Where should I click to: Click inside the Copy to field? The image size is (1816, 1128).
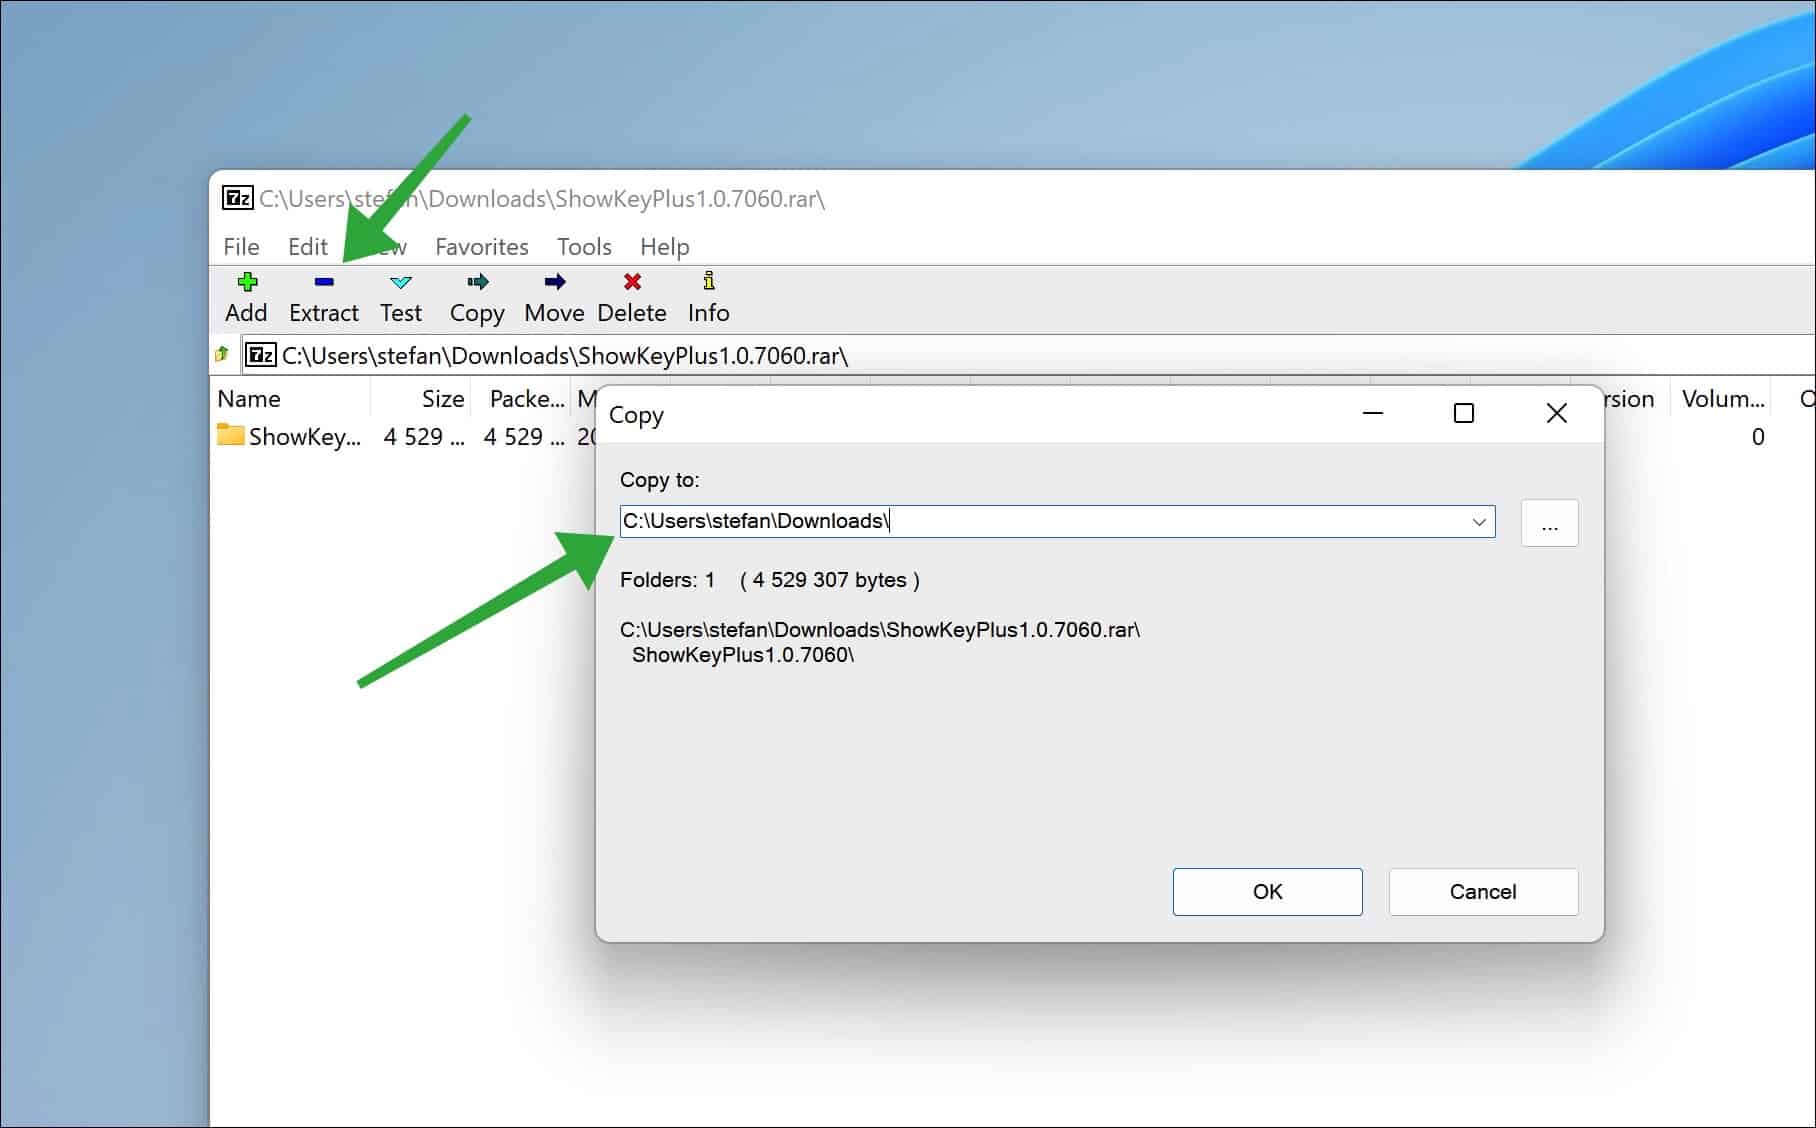coord(1000,521)
